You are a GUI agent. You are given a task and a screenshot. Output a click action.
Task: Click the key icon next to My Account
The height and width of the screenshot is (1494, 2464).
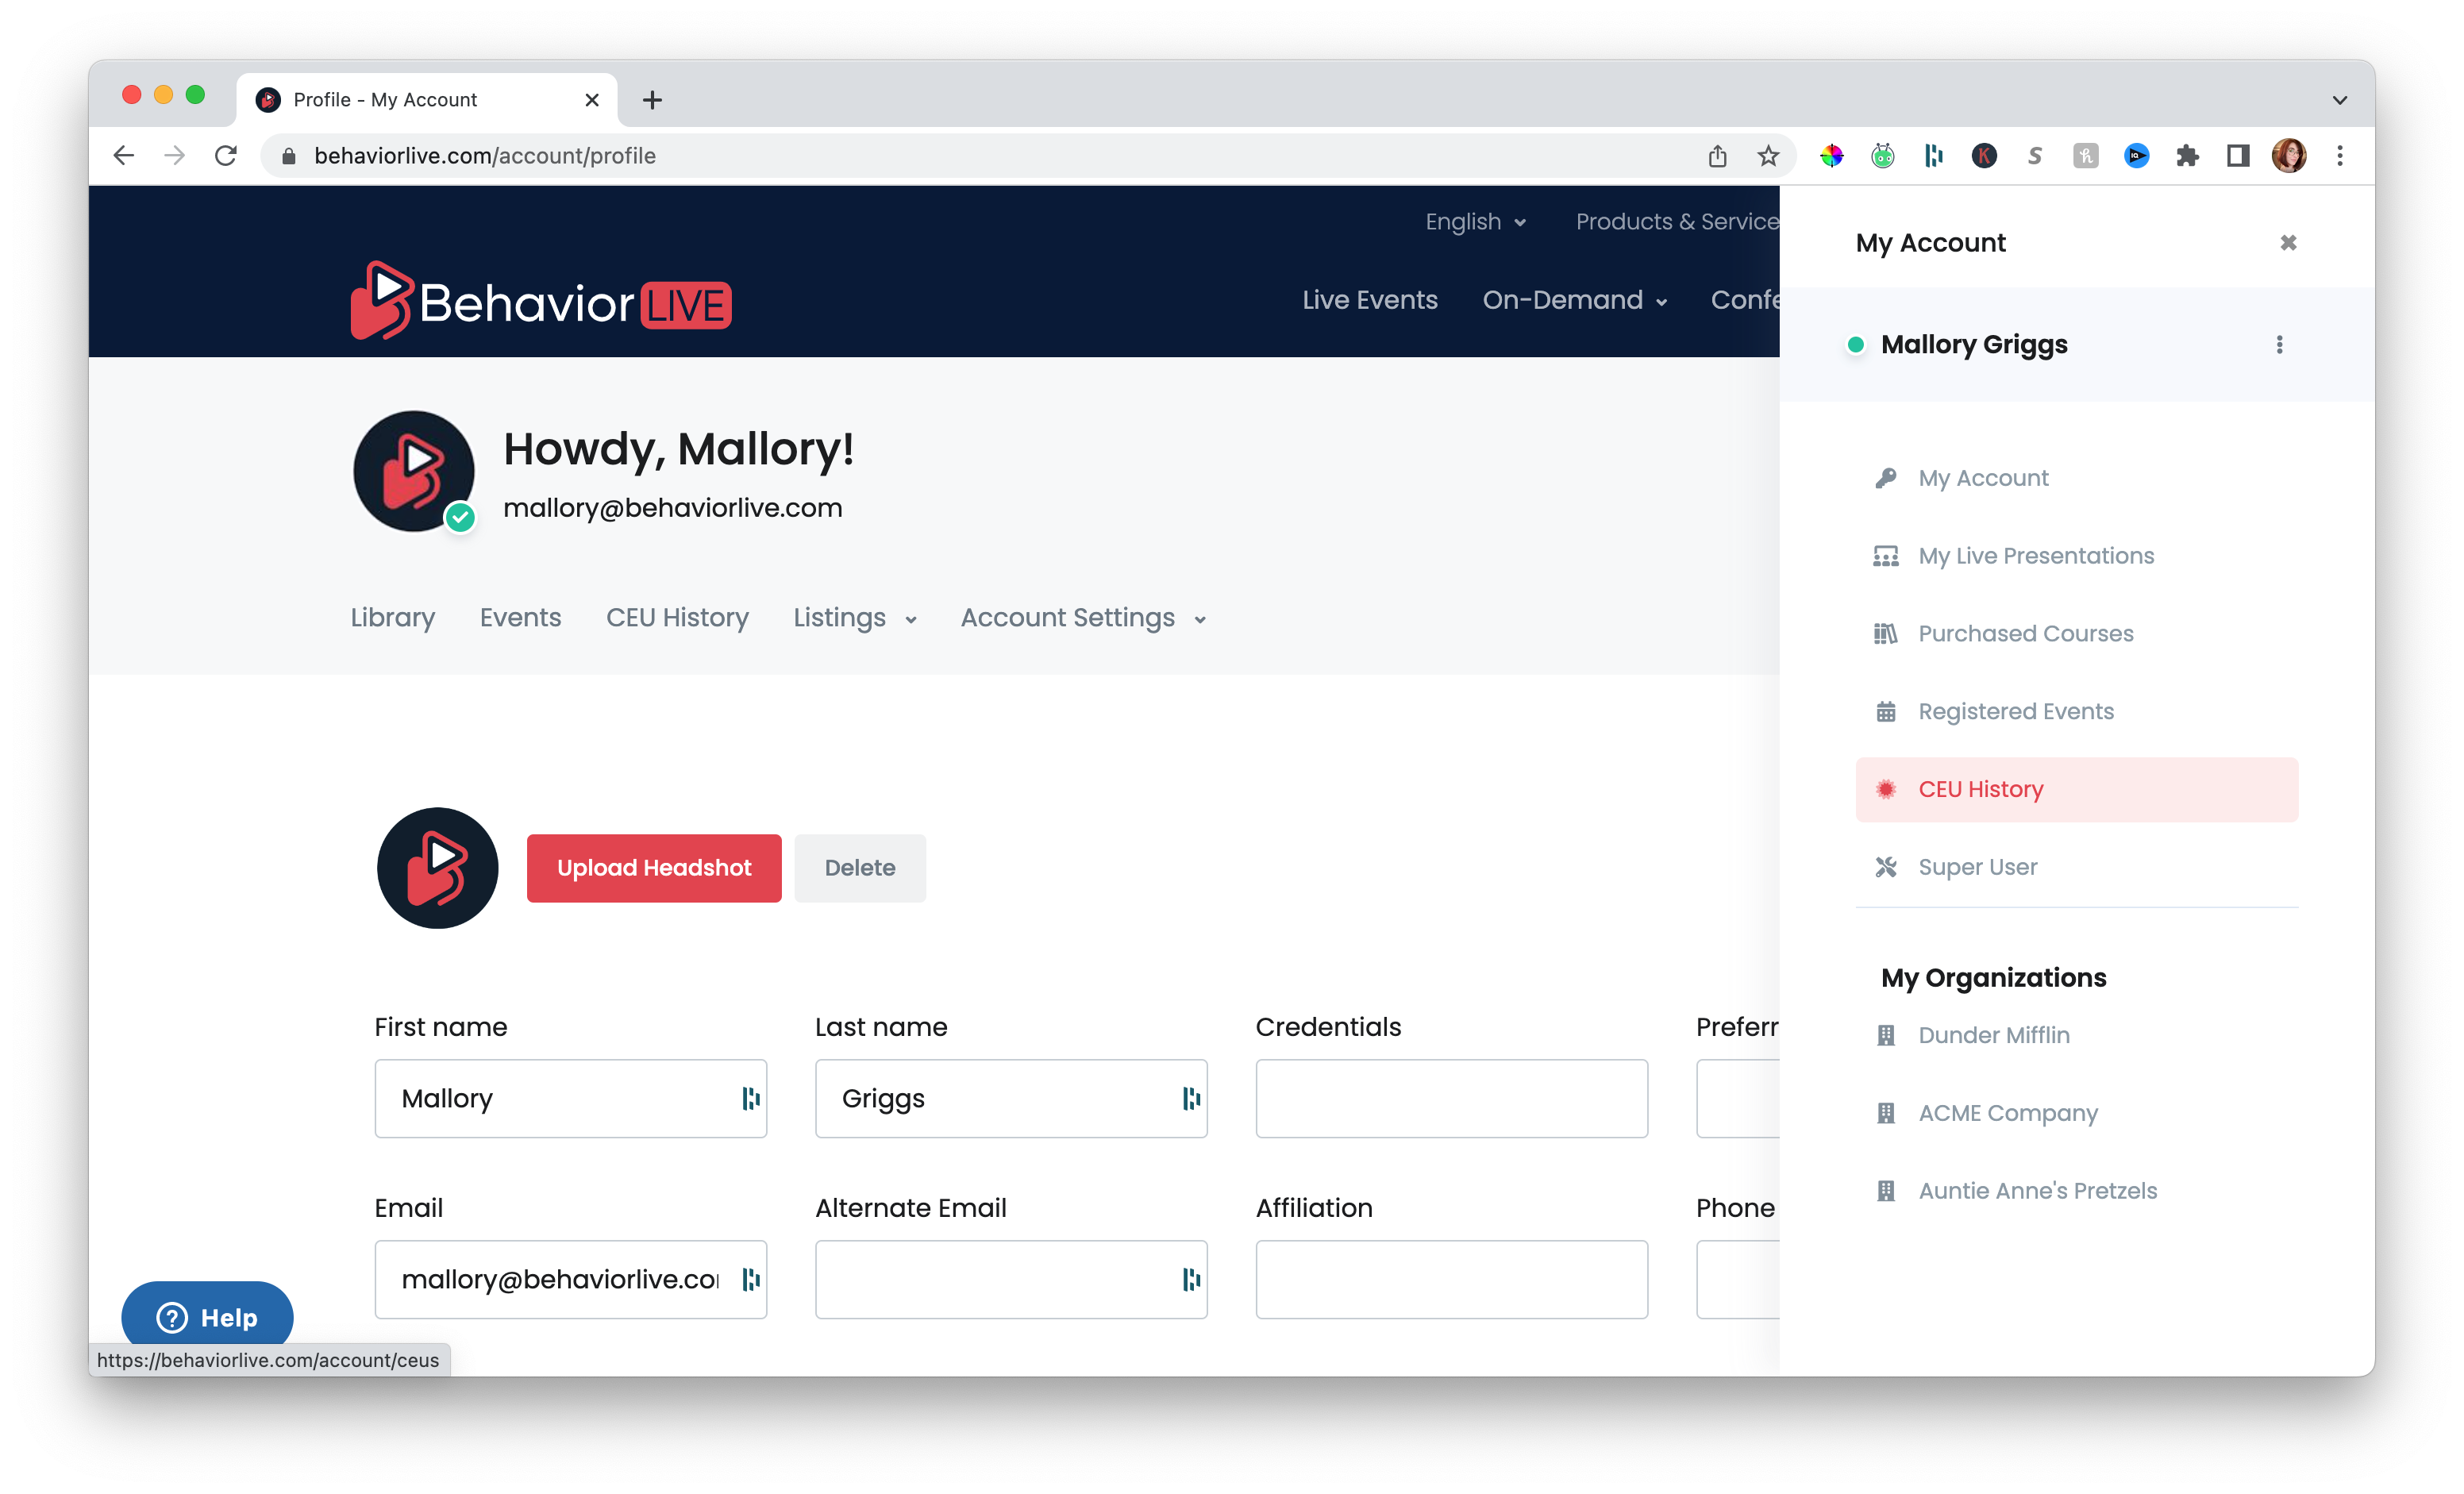coord(1885,478)
